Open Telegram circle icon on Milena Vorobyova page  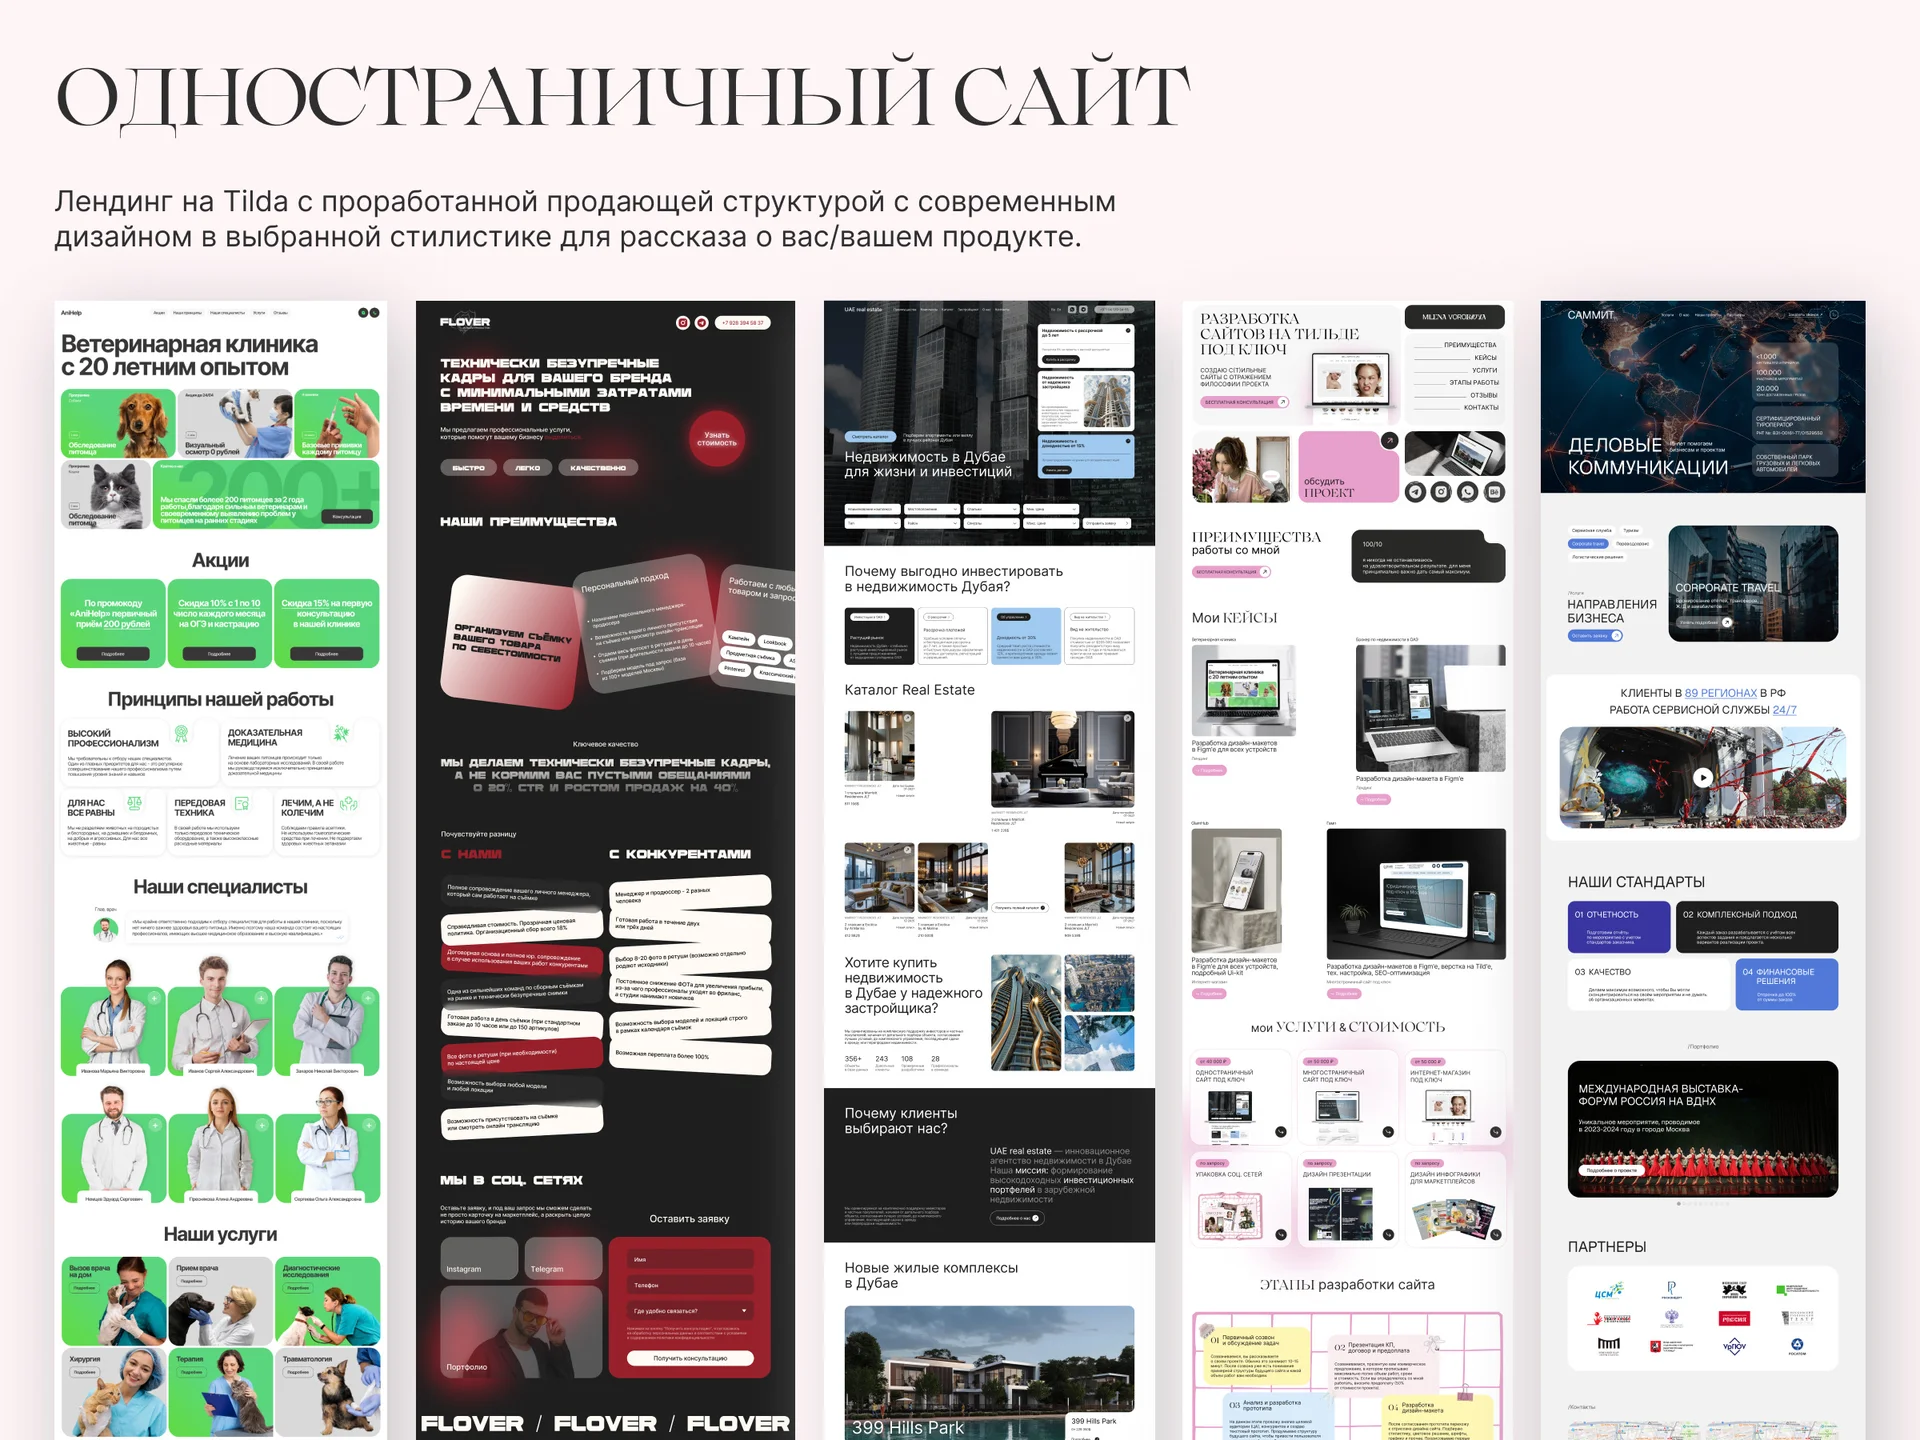tap(1415, 491)
